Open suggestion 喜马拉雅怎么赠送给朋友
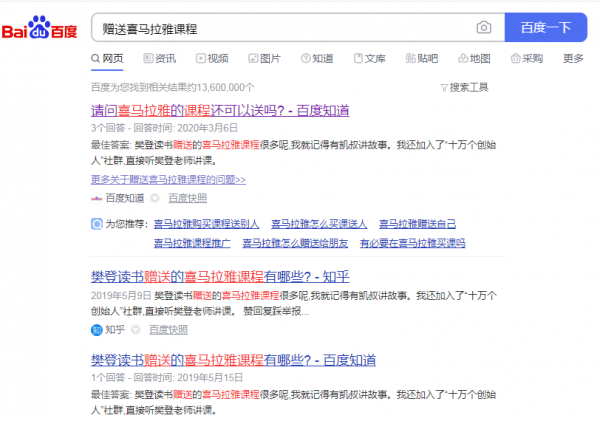 (x=295, y=243)
